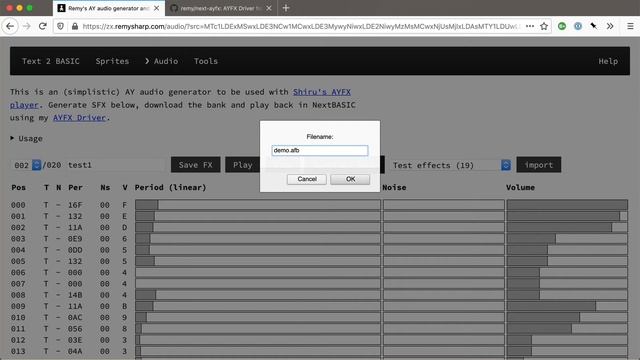Image resolution: width=640 pixels, height=360 pixels.
Task: Open the tracking protection shield icon
Action: tap(60, 26)
